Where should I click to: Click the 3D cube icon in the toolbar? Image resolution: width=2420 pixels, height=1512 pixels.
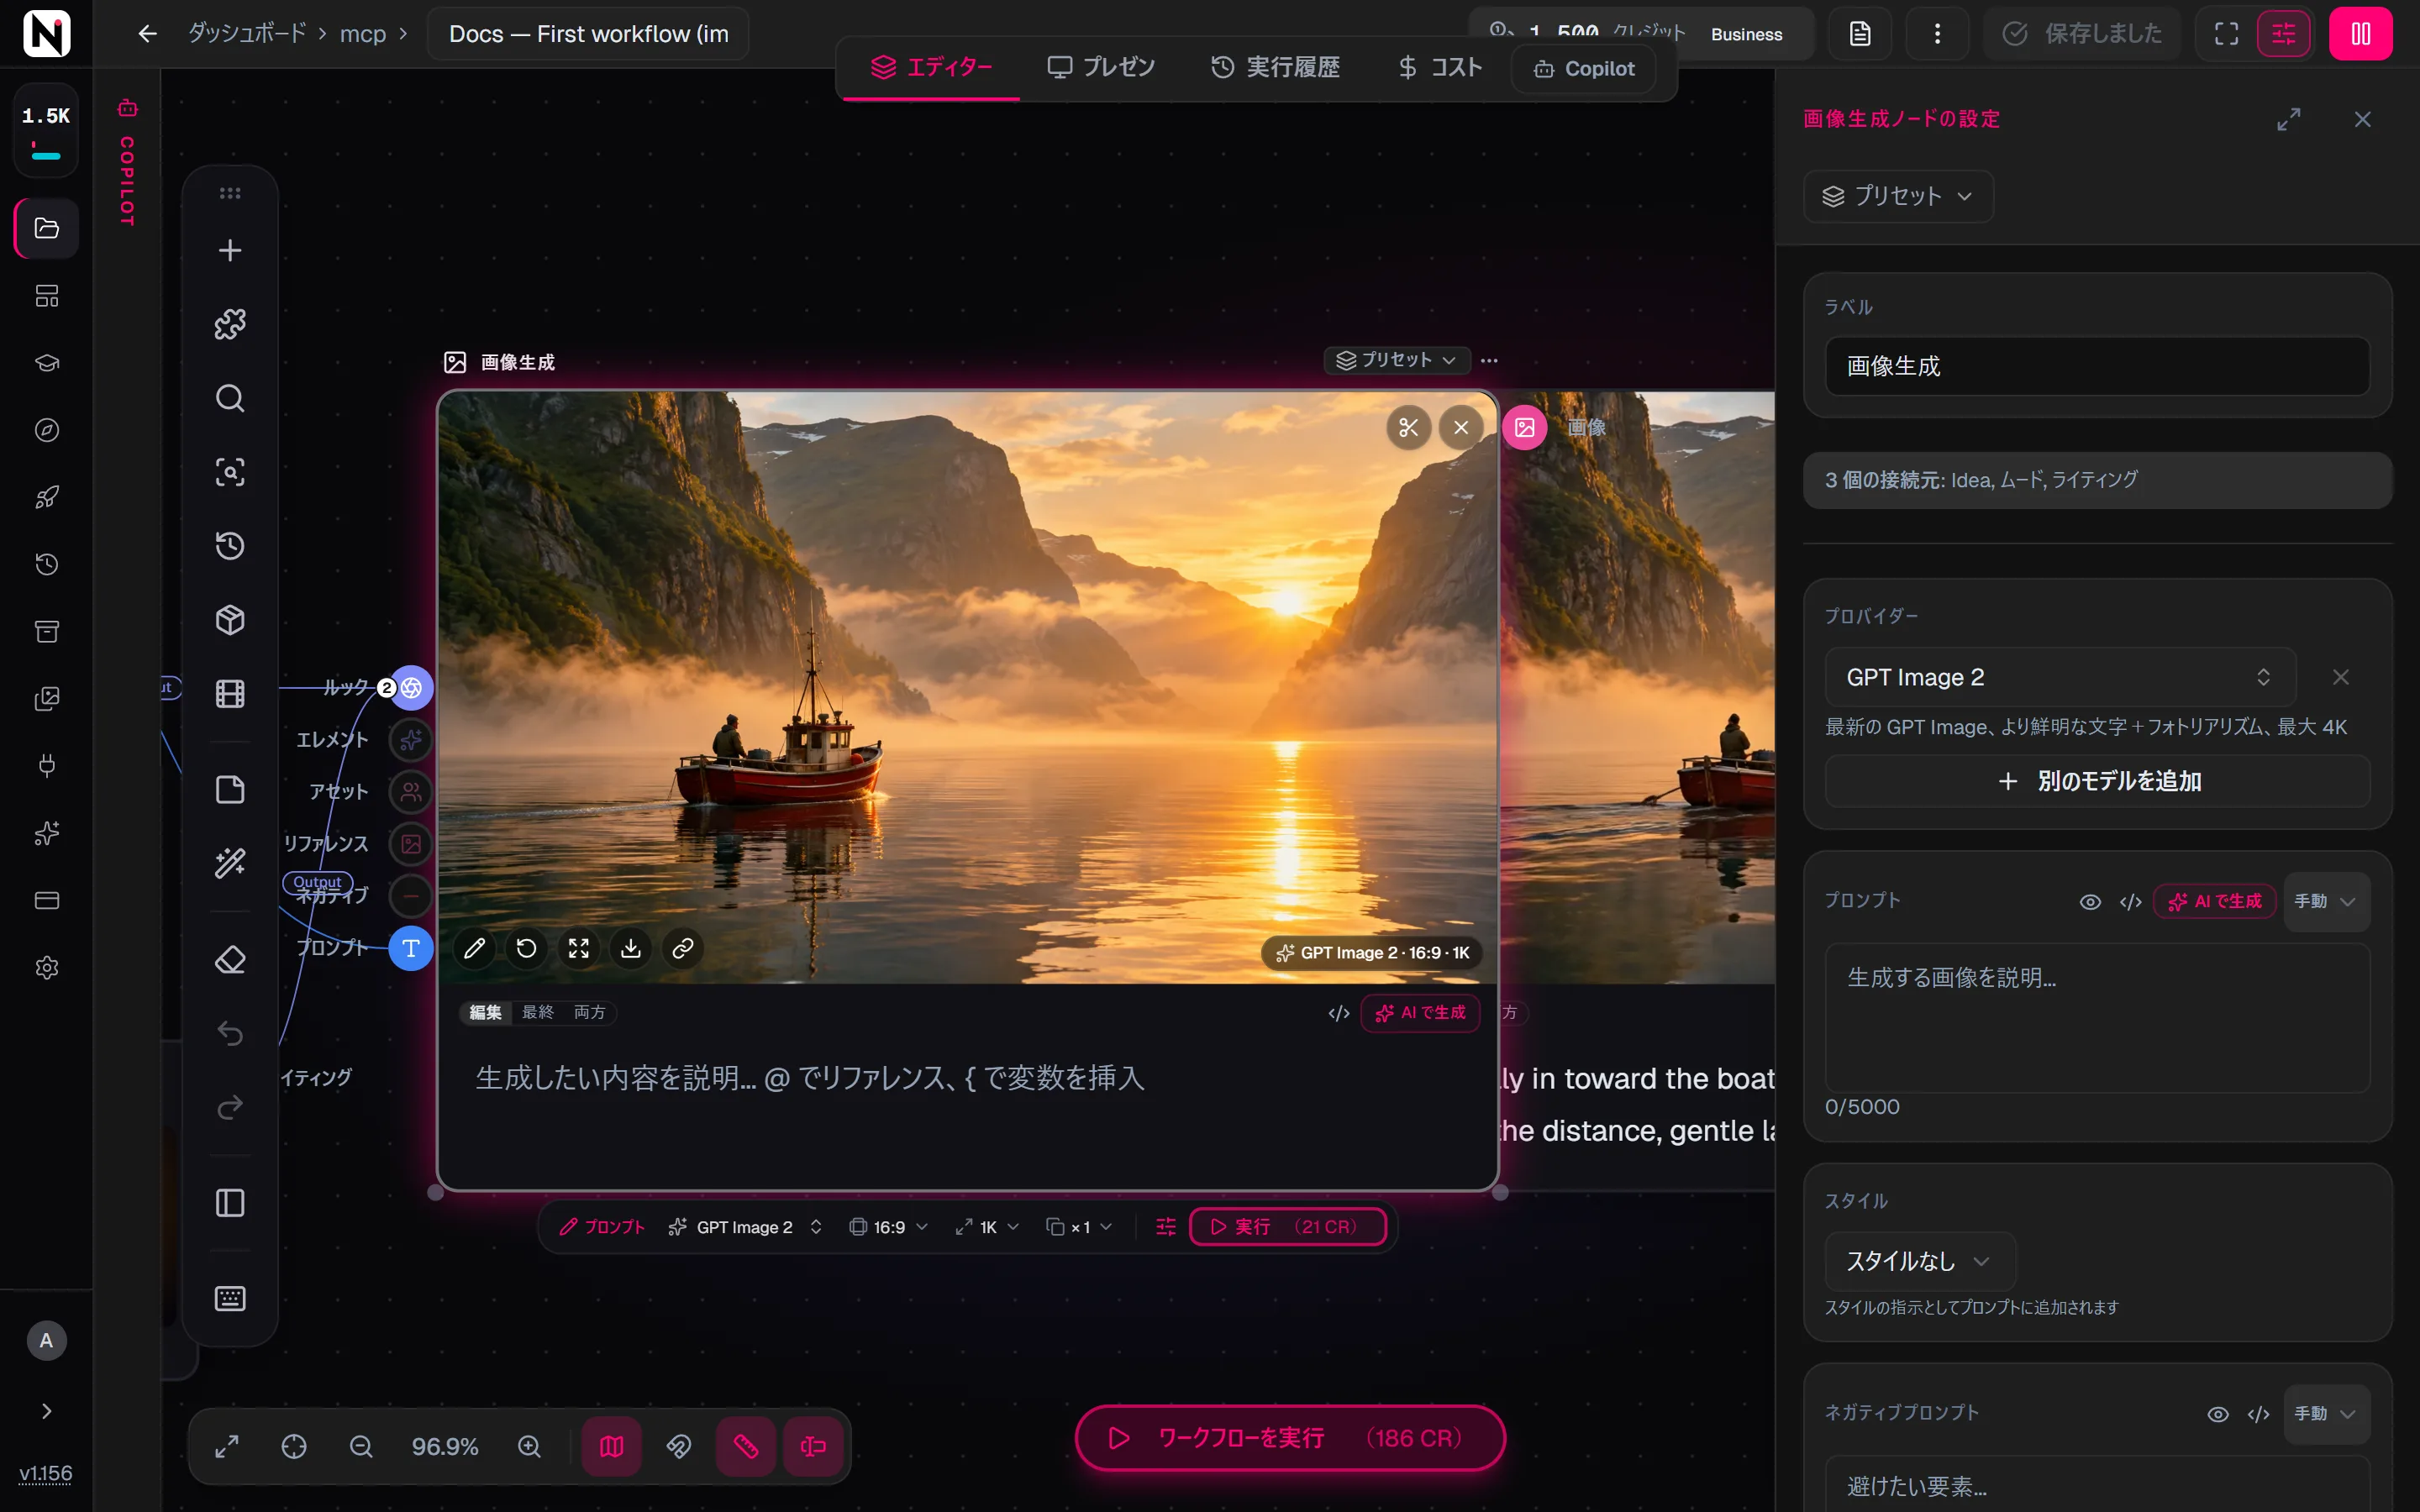coord(230,620)
